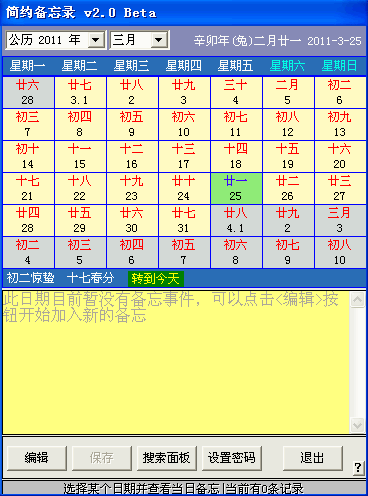Click the 星期六 weekday header
Screen dimensions: 368x496
pyautogui.click(x=287, y=66)
